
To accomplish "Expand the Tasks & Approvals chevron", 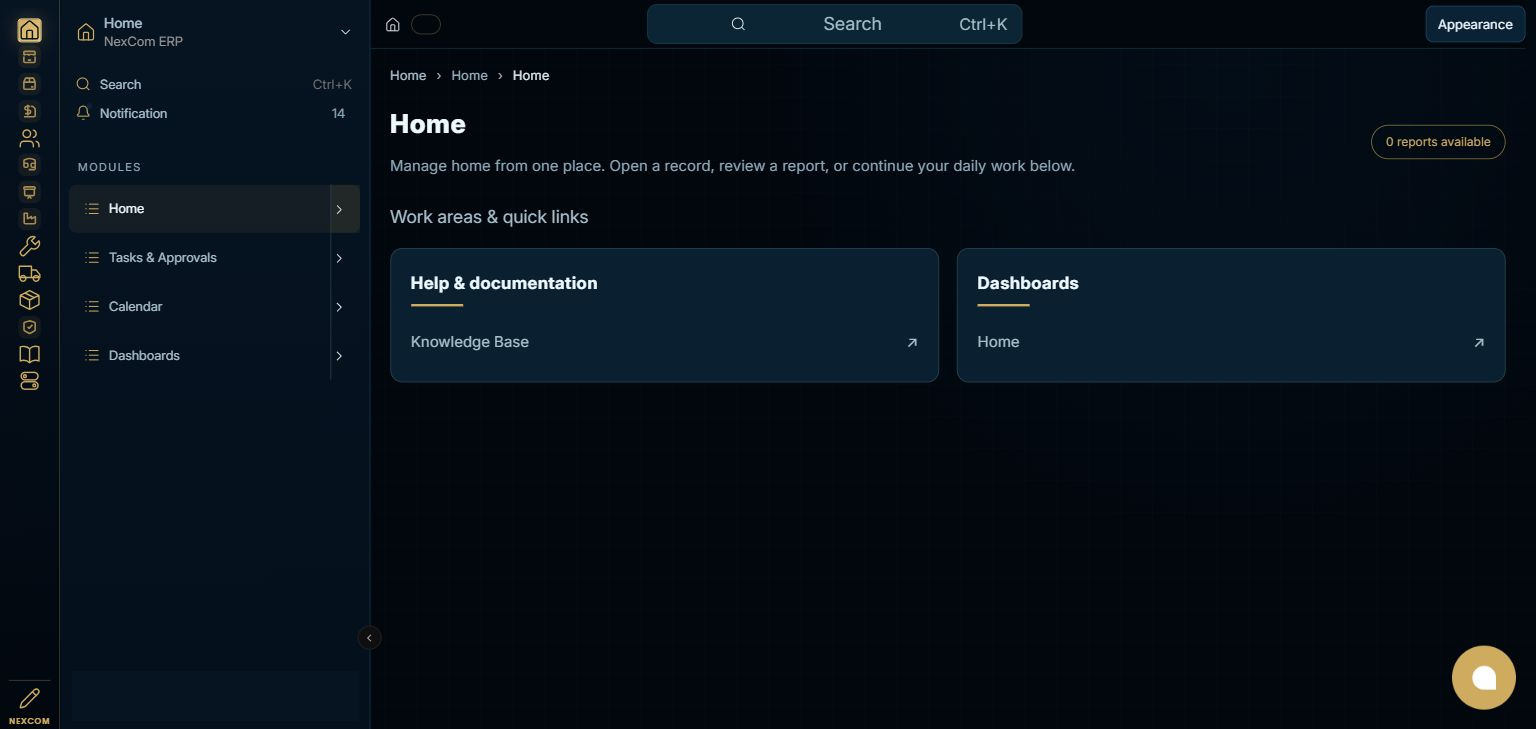I will point(339,258).
